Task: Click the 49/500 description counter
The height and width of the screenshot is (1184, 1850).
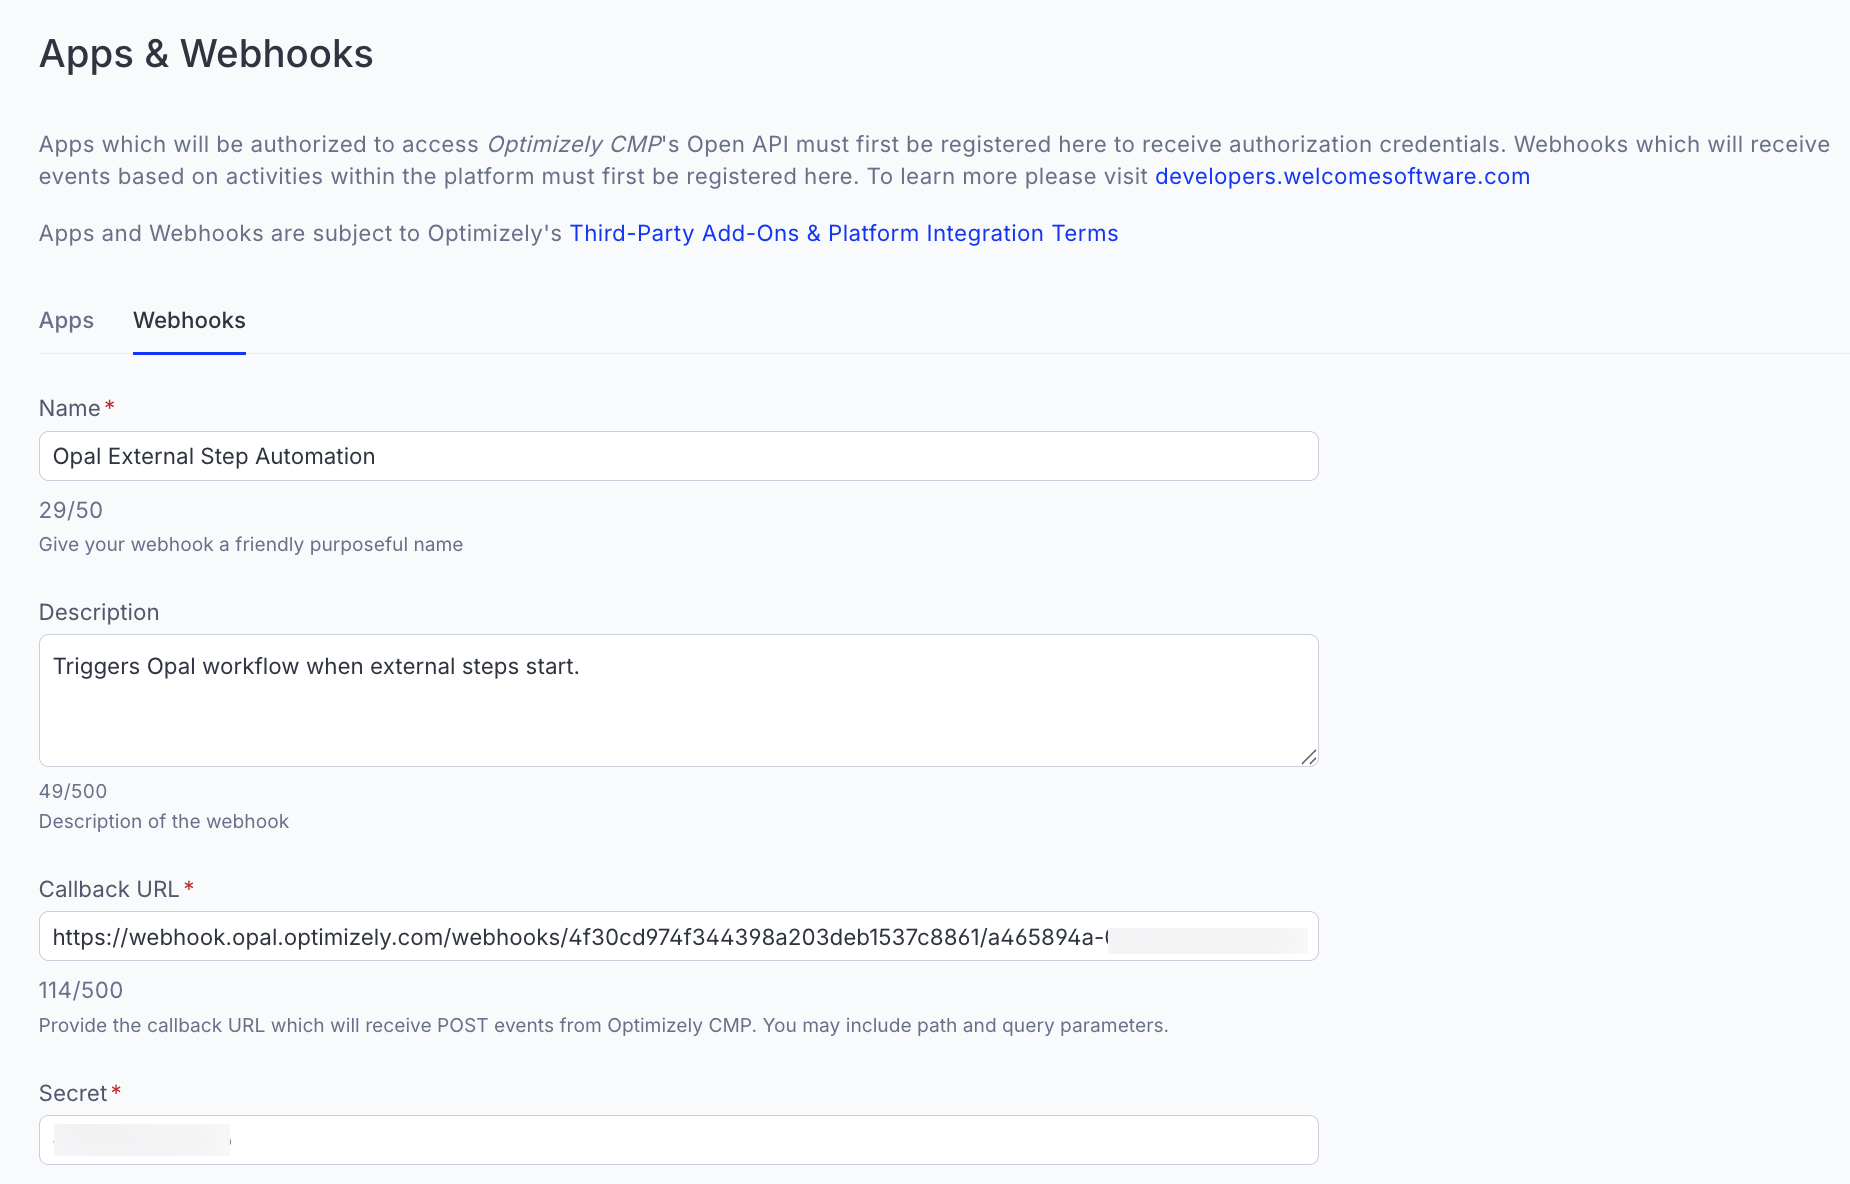Action: click(72, 791)
